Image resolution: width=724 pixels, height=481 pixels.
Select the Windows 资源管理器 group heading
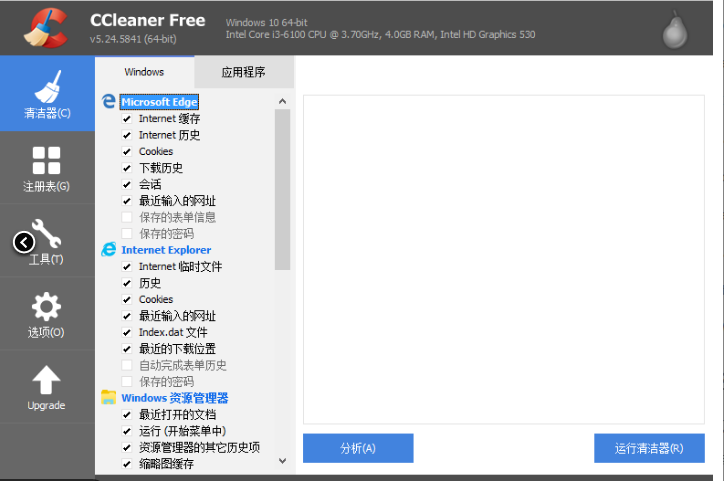(x=175, y=398)
